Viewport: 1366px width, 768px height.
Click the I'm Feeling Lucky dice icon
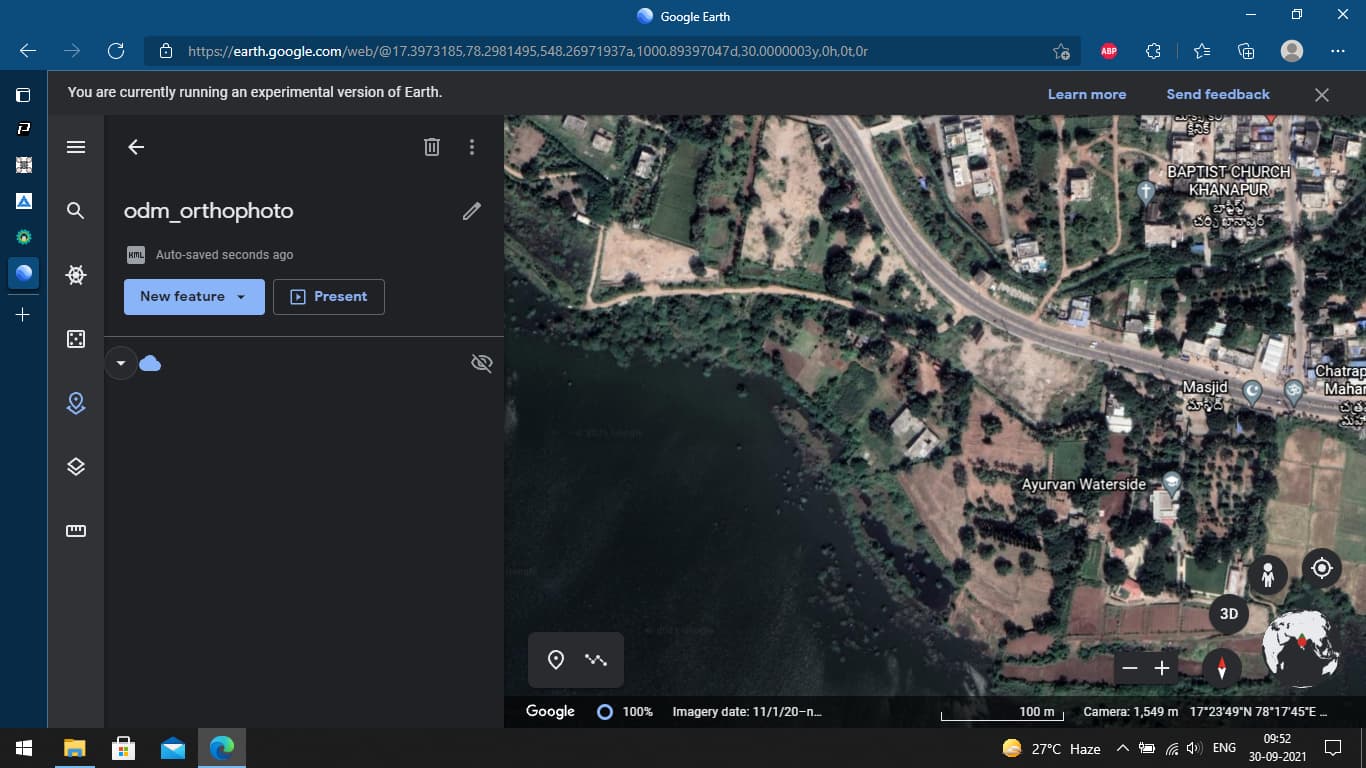76,339
